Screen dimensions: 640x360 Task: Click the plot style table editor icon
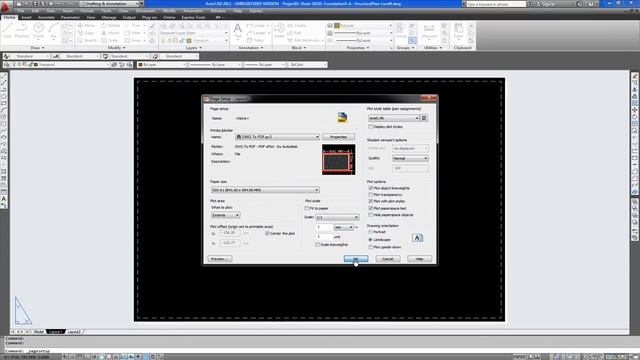tap(424, 118)
